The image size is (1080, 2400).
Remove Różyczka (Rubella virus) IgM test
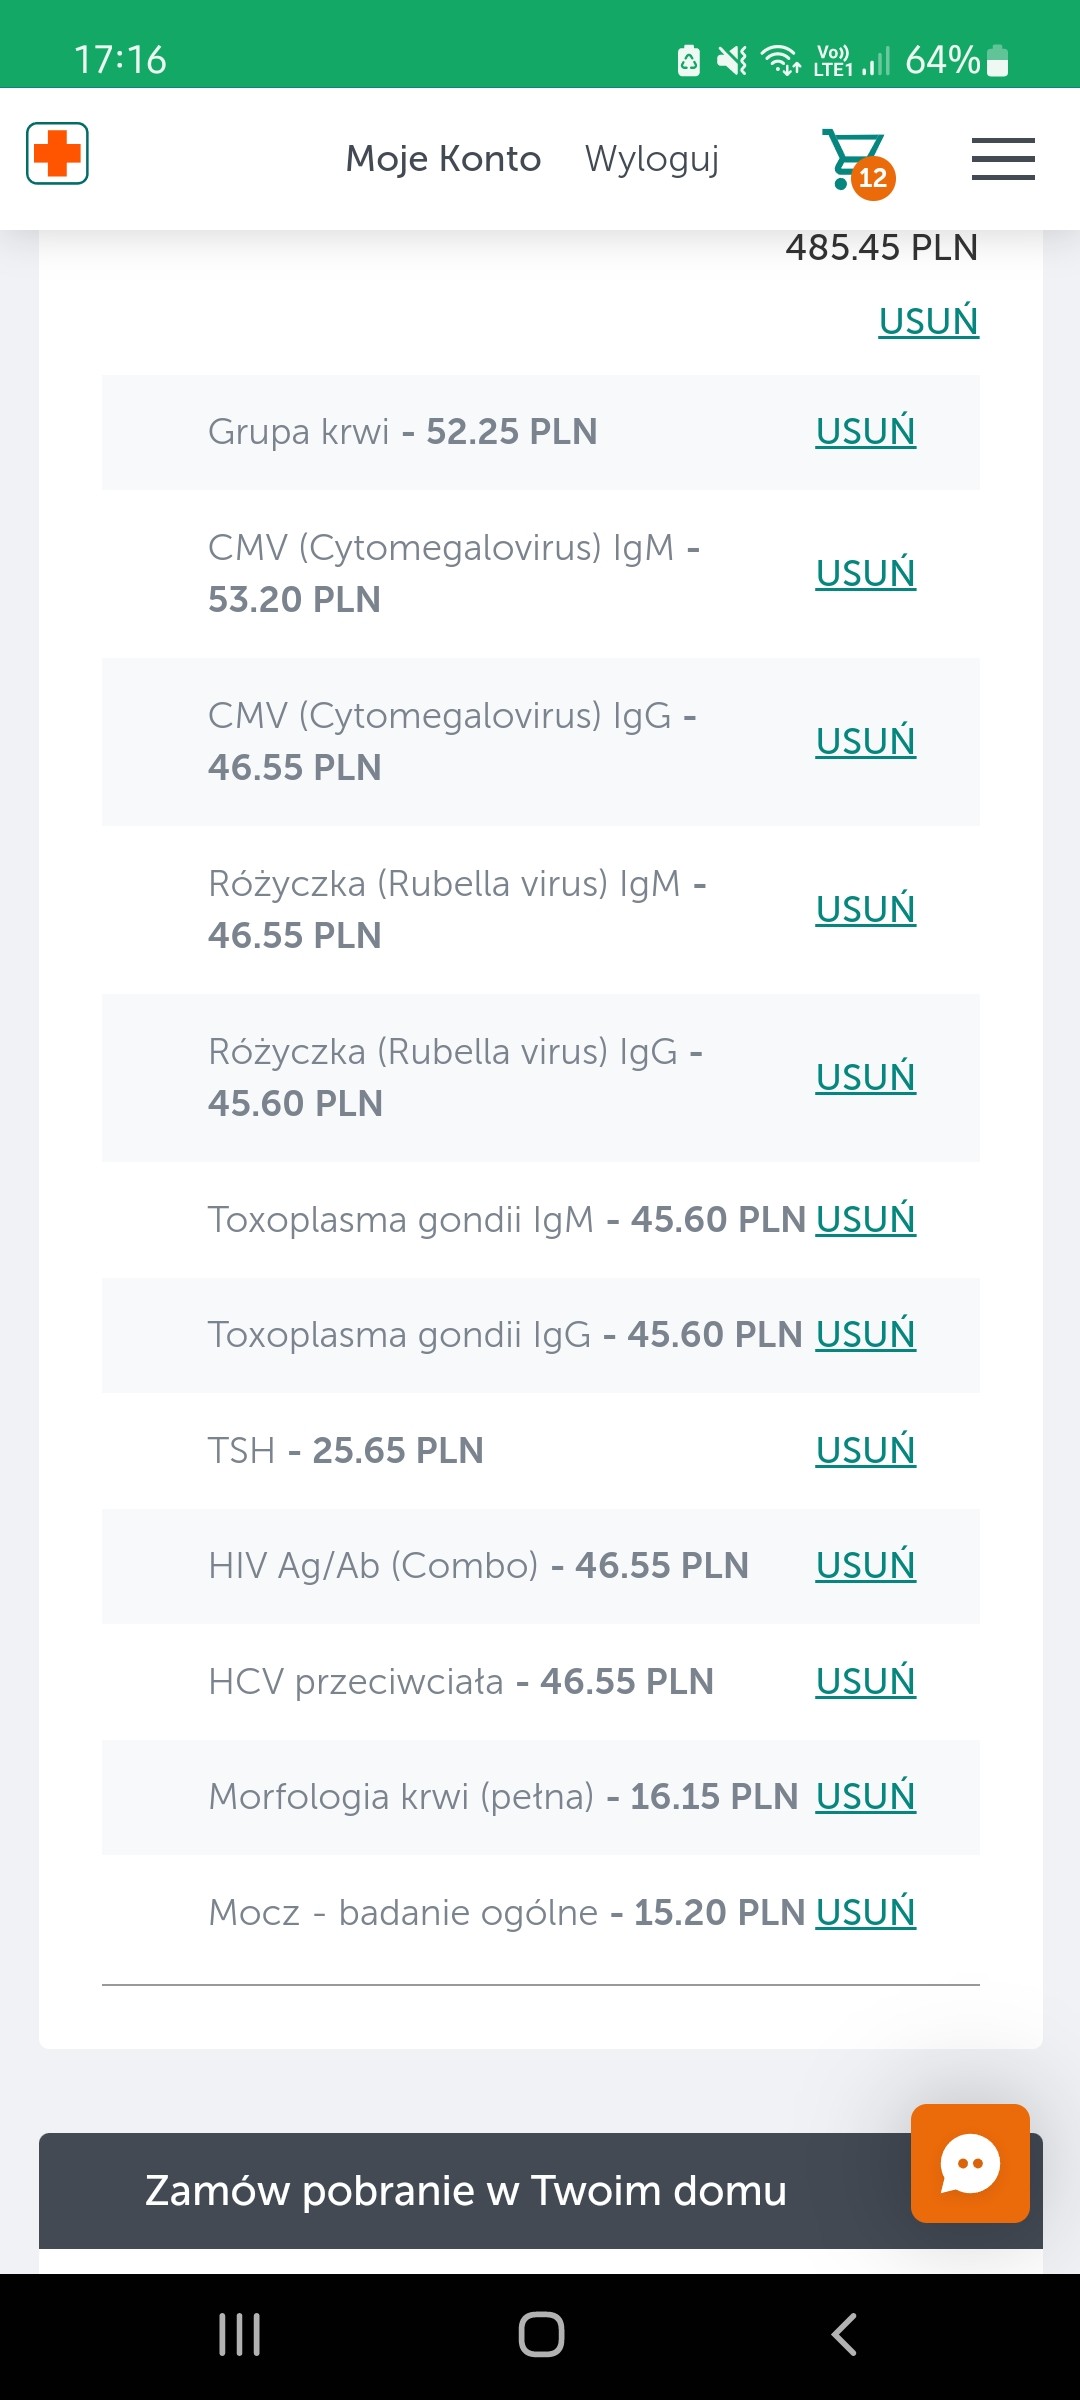pos(865,909)
